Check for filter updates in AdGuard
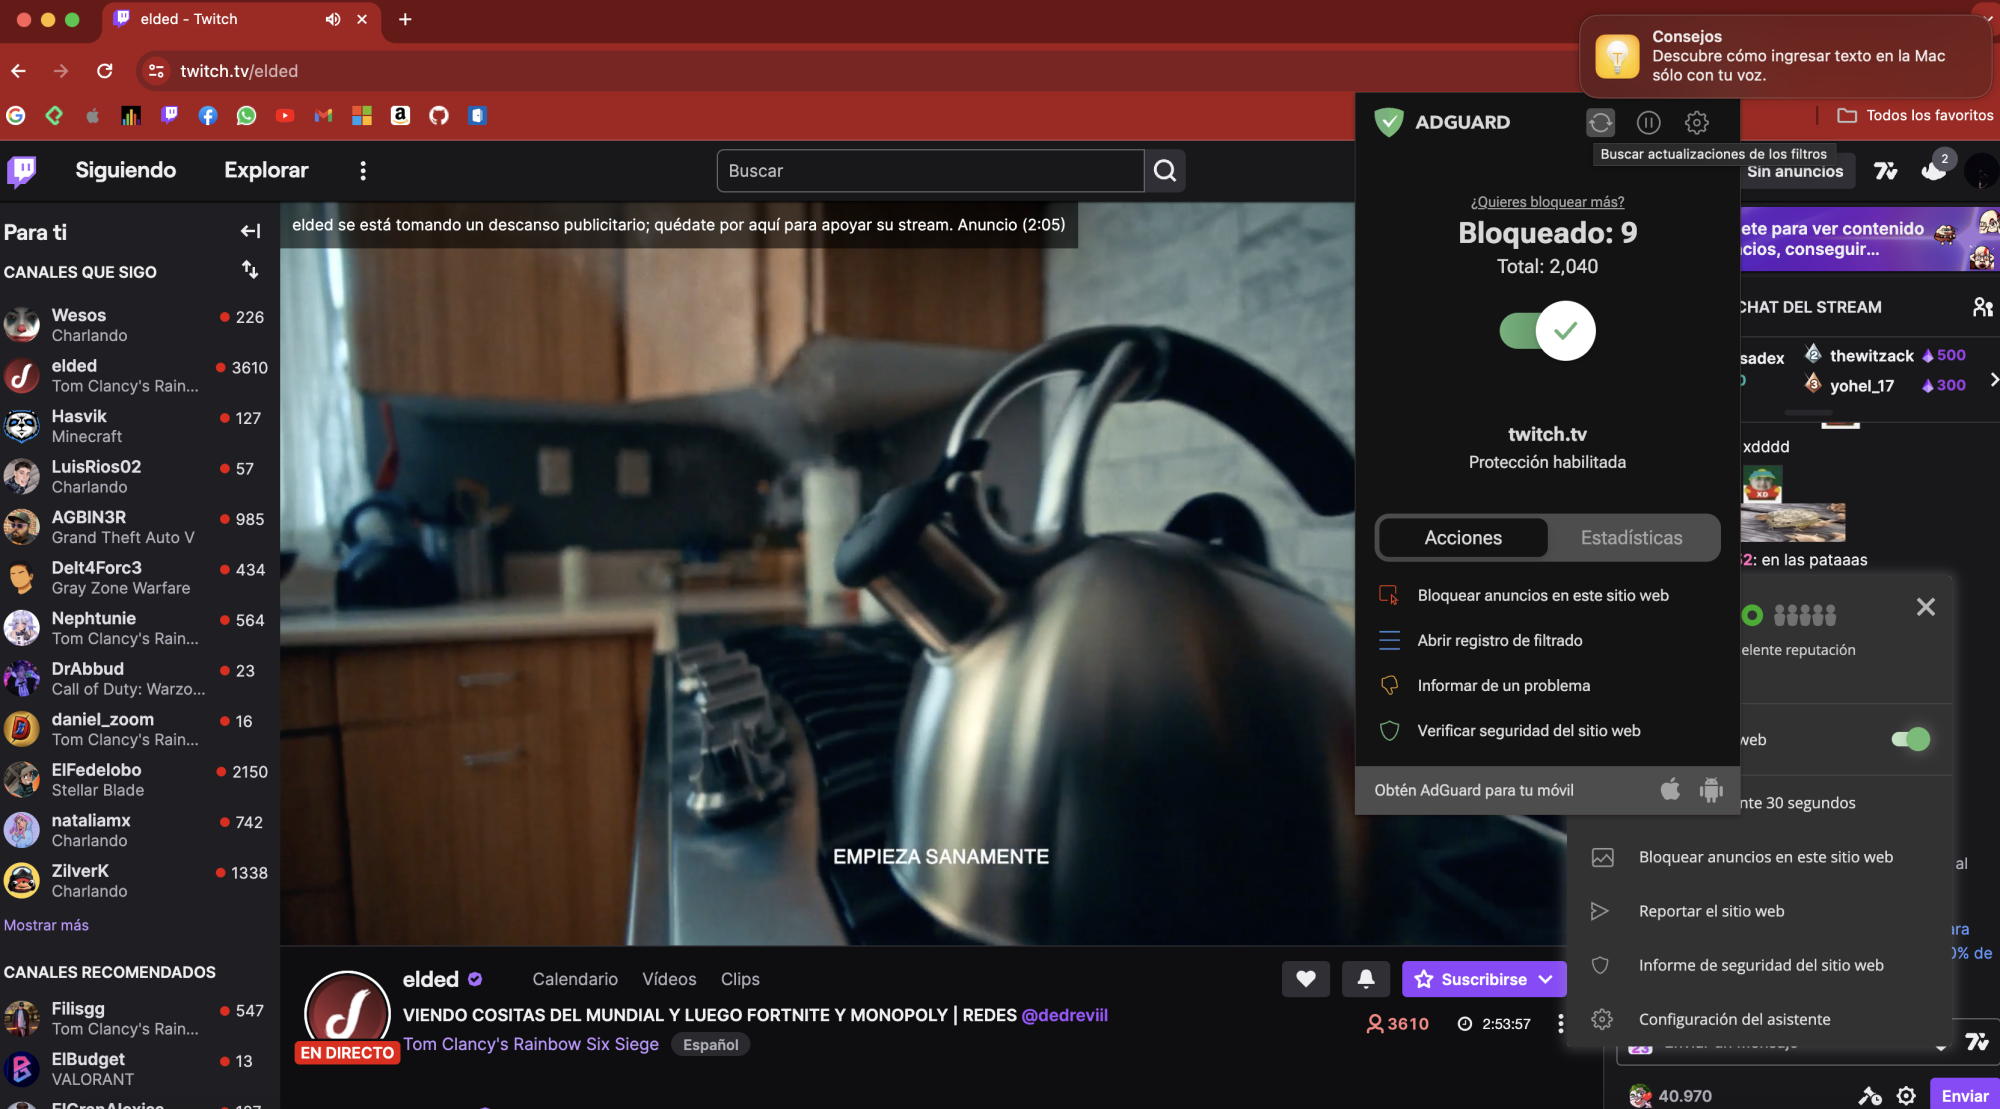This screenshot has width=2000, height=1109. click(1600, 122)
